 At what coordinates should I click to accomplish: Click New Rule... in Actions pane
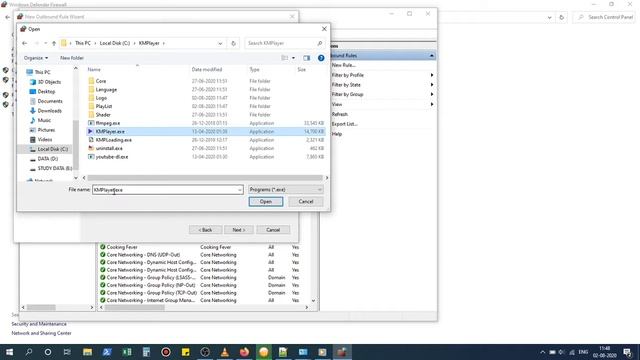click(343, 65)
